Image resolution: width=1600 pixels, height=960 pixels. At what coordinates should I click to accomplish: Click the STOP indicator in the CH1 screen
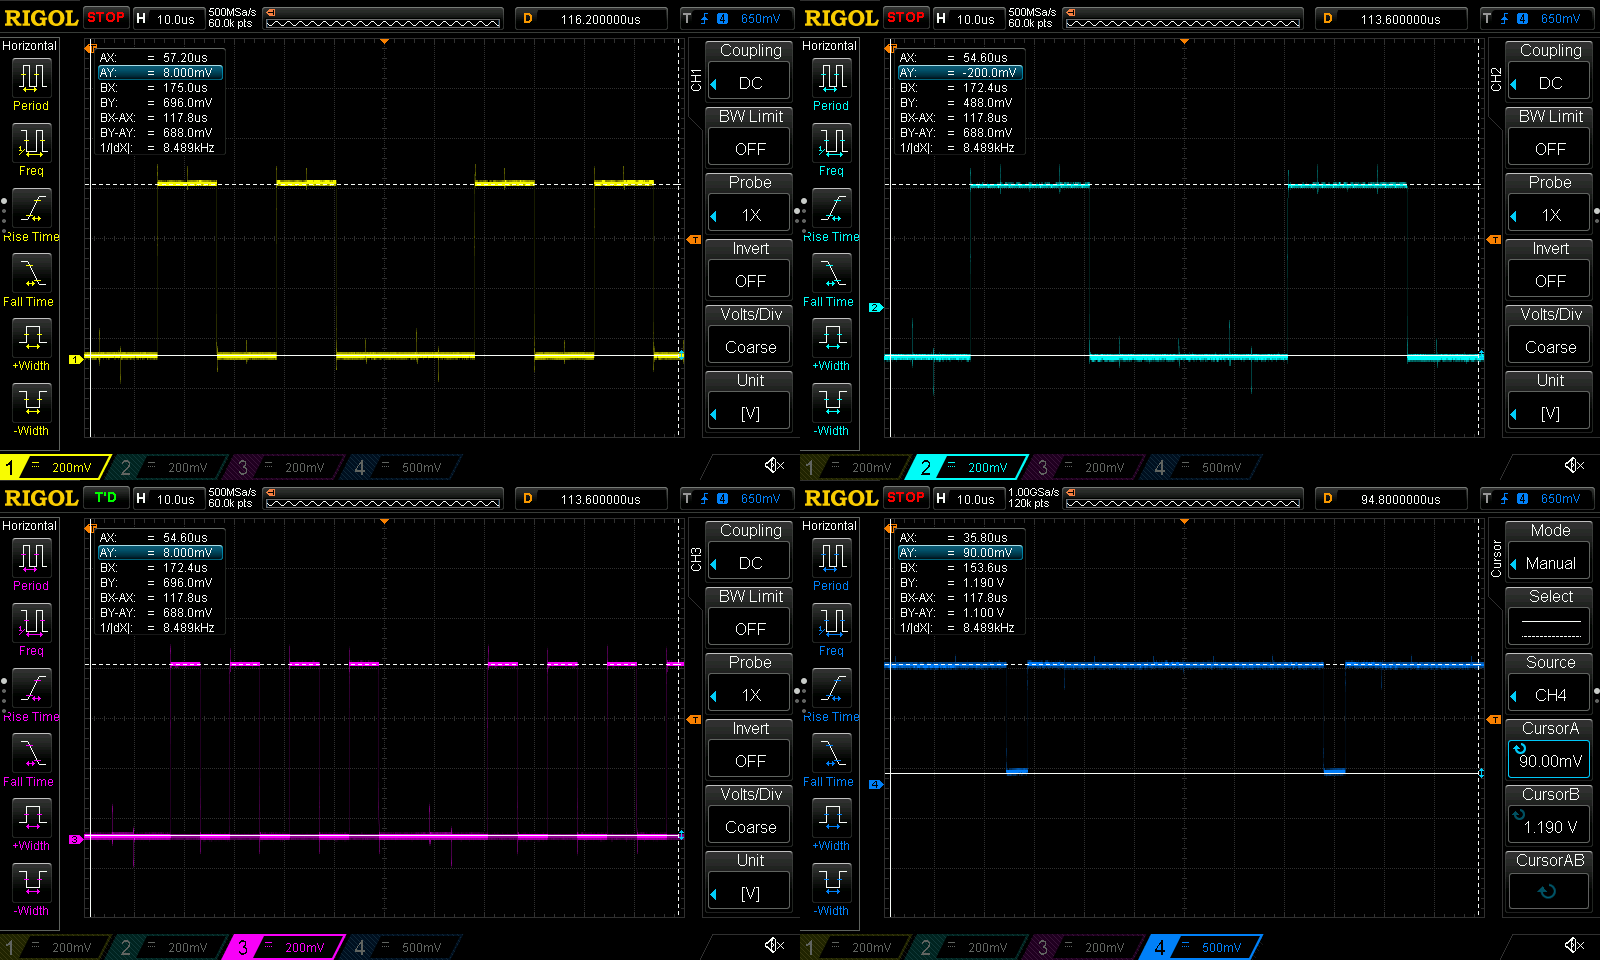pyautogui.click(x=106, y=17)
